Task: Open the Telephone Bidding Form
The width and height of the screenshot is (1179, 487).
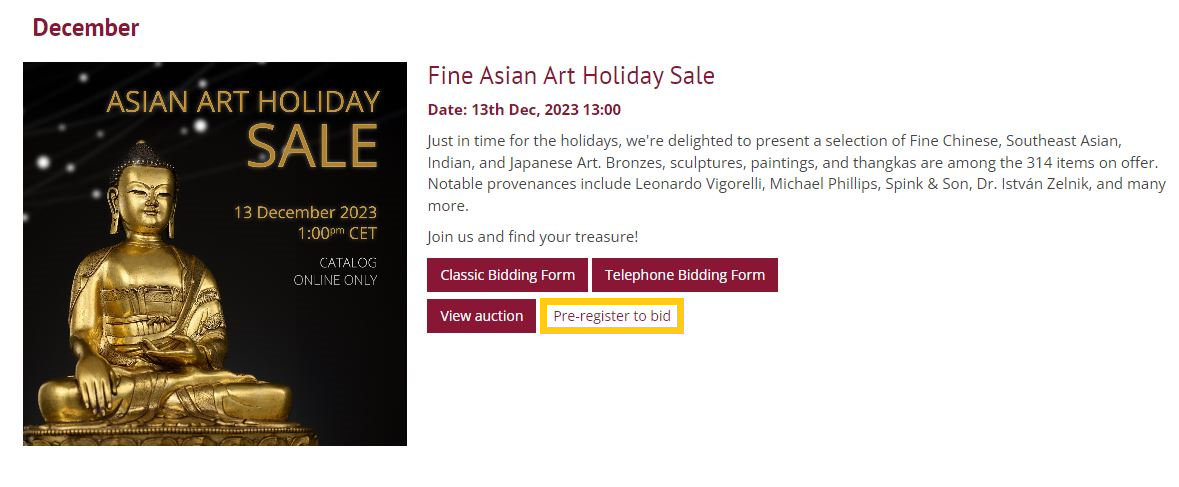Action: click(x=684, y=275)
